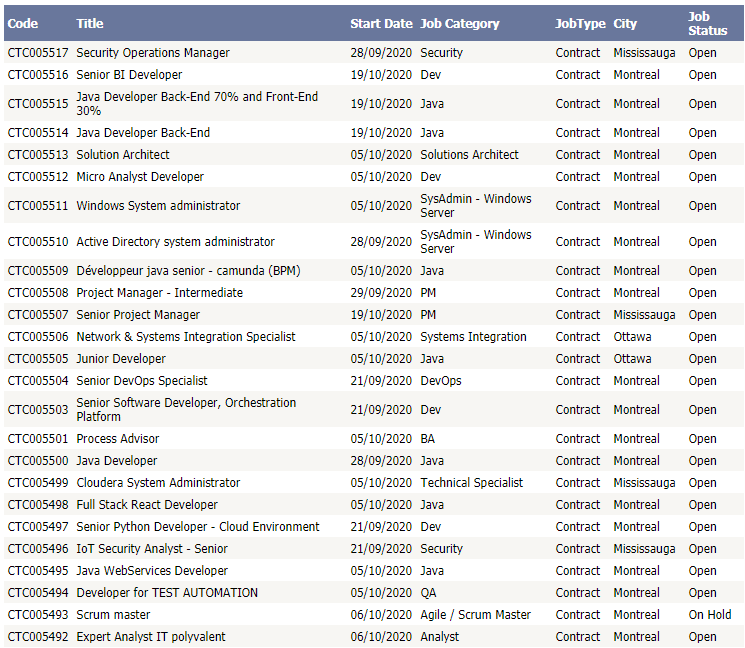
Task: Click Mississauga city in CTC005499 row
Action: pos(644,483)
